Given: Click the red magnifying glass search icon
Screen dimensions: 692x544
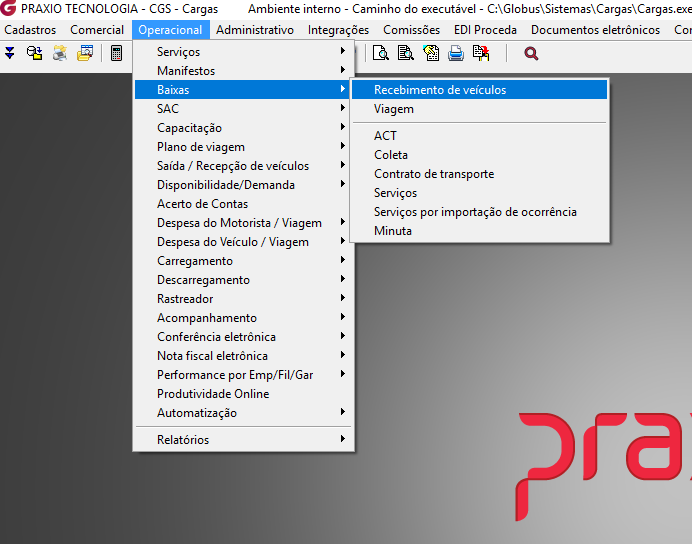Looking at the screenshot, I should pos(531,54).
